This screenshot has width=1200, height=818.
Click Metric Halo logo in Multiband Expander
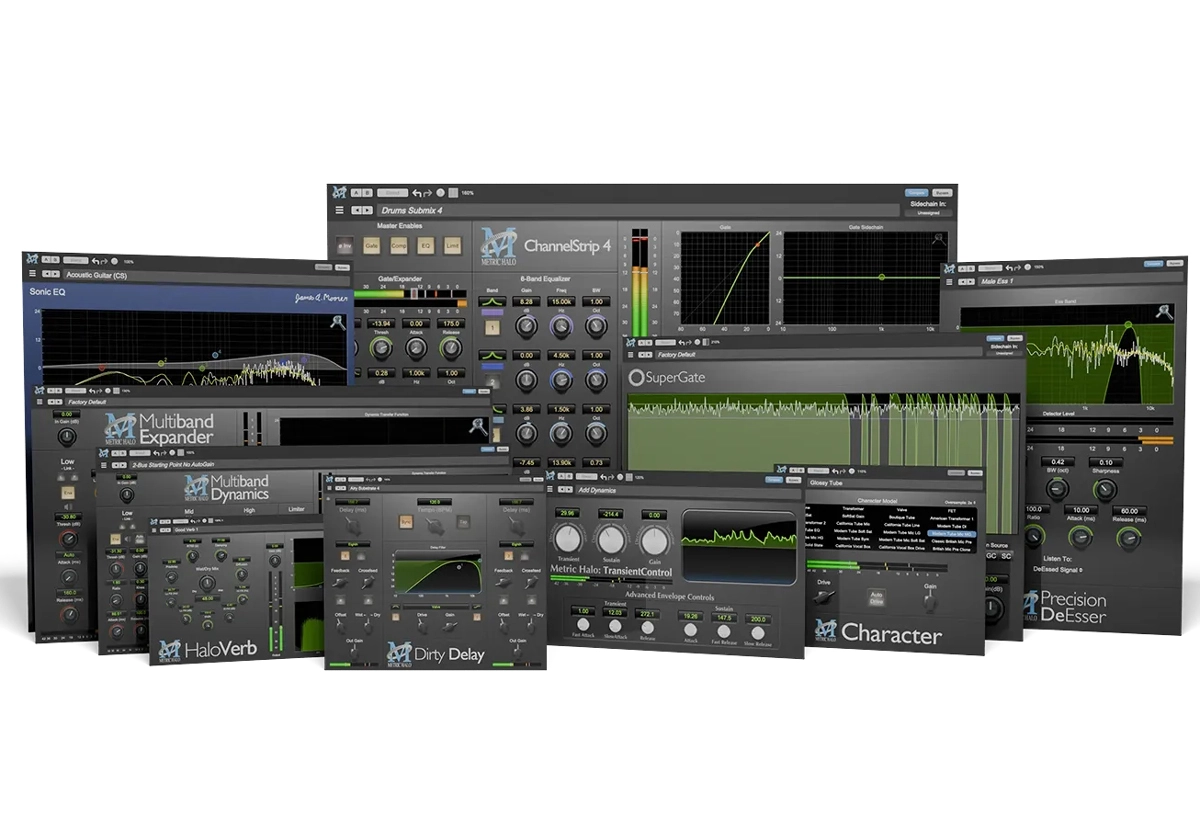tap(121, 427)
